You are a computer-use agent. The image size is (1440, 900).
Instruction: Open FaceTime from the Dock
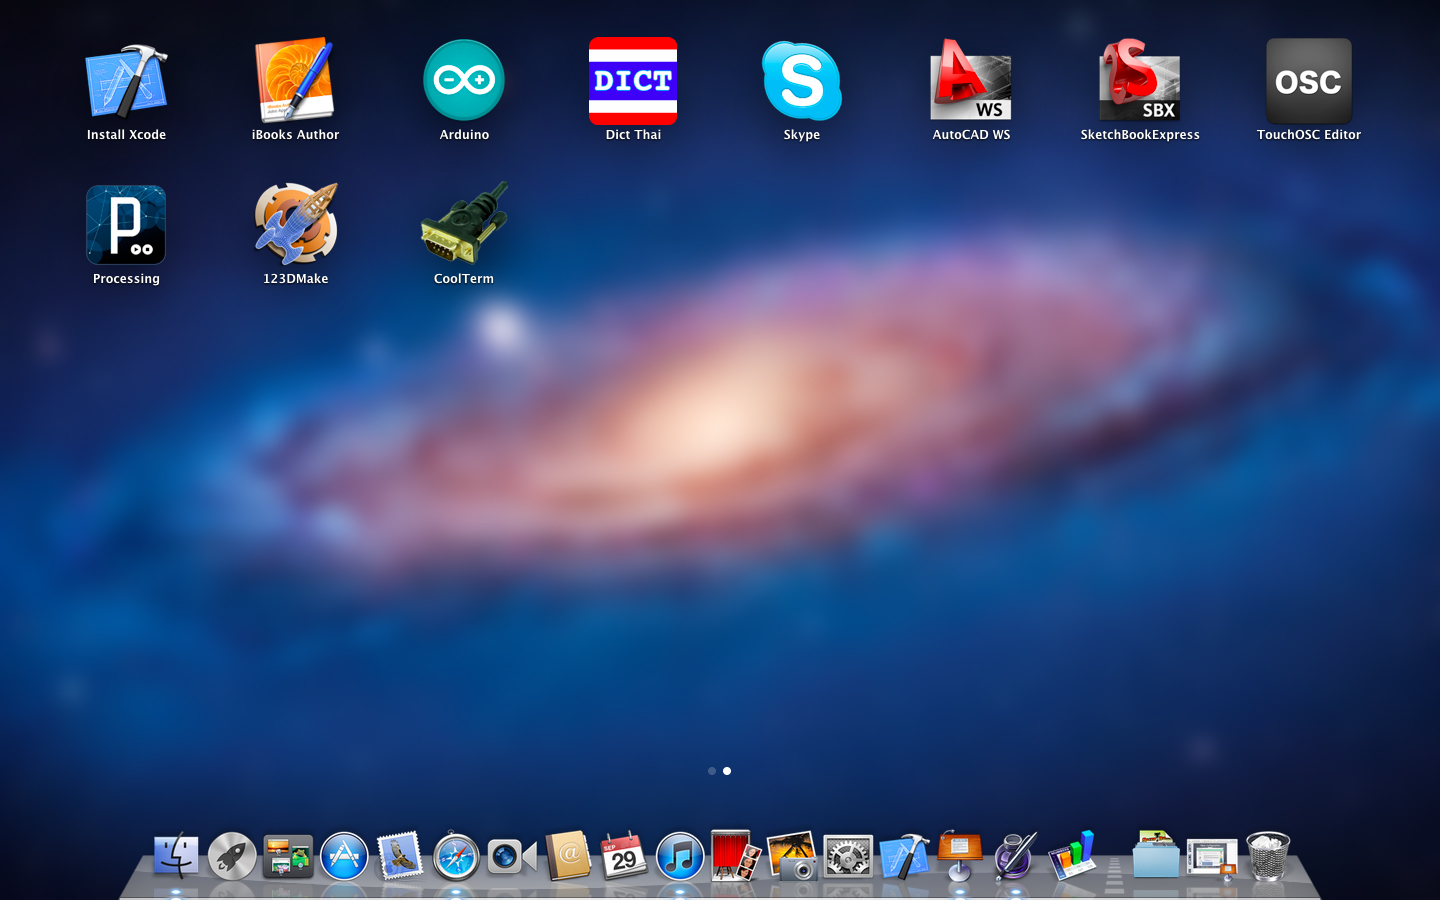coord(512,857)
